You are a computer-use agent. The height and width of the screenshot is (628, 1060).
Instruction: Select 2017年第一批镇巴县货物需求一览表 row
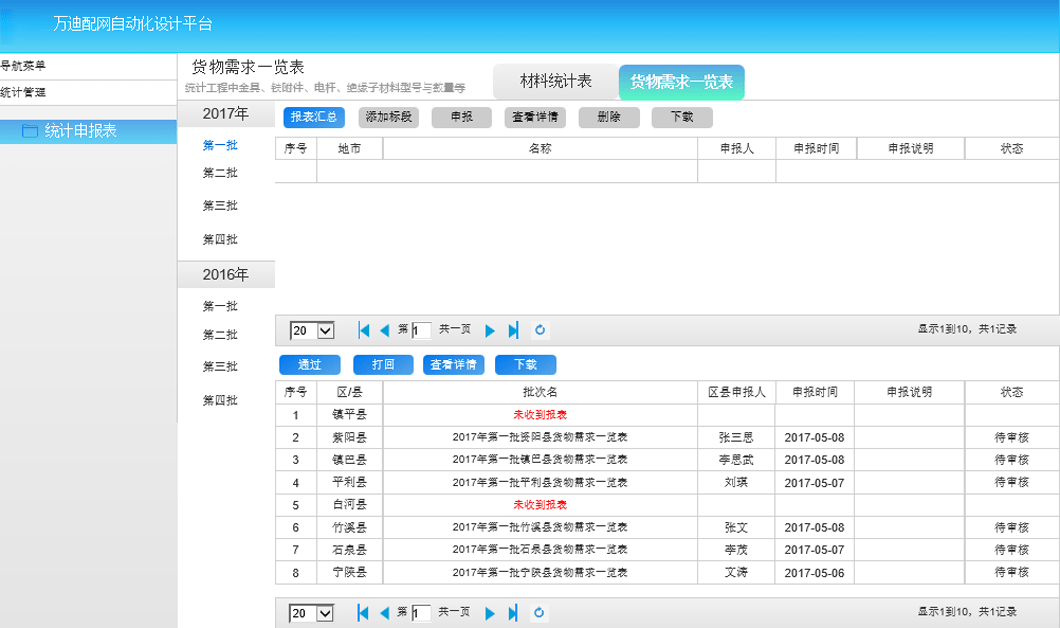pyautogui.click(x=667, y=460)
